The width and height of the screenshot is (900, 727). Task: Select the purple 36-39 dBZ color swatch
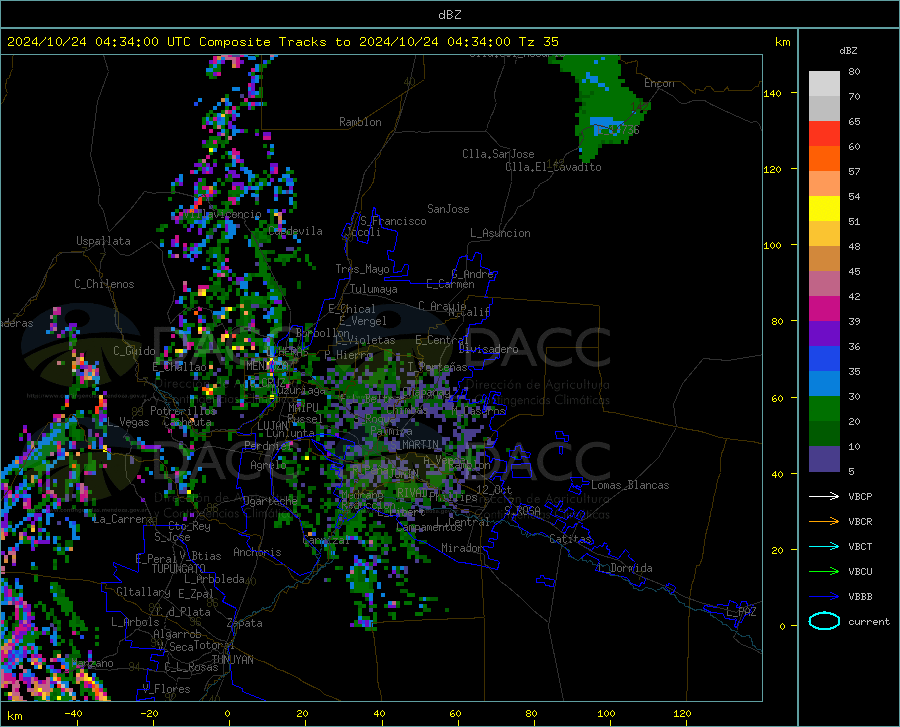[824, 334]
